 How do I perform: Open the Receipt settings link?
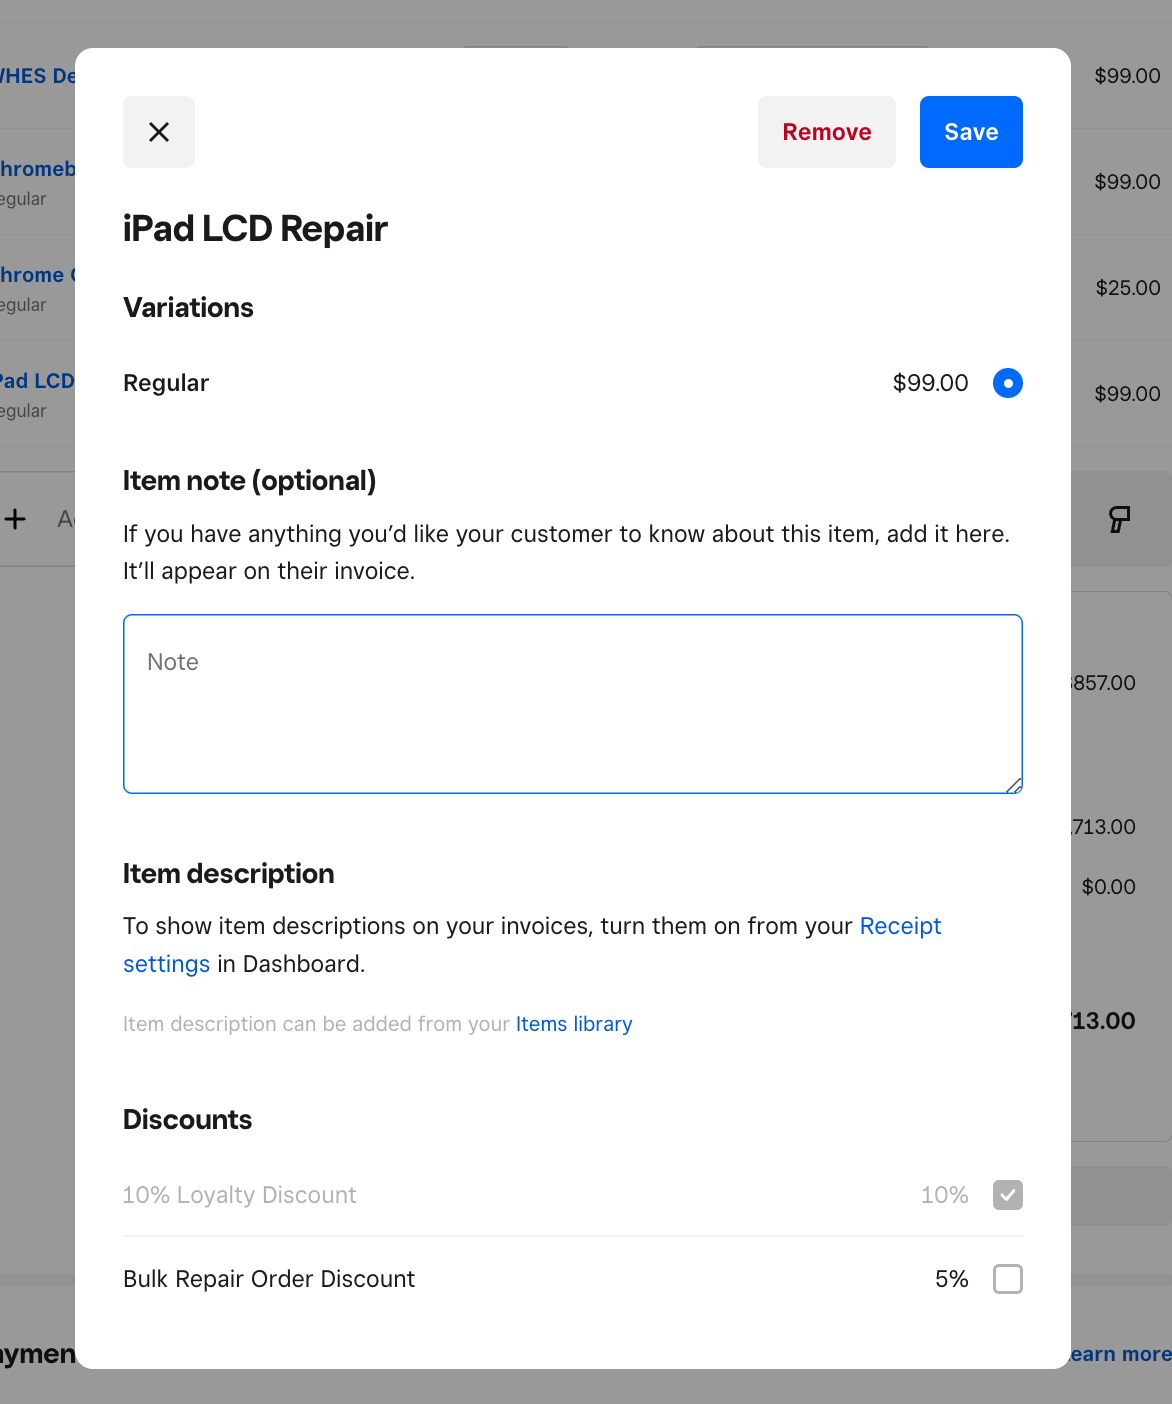[x=900, y=927]
